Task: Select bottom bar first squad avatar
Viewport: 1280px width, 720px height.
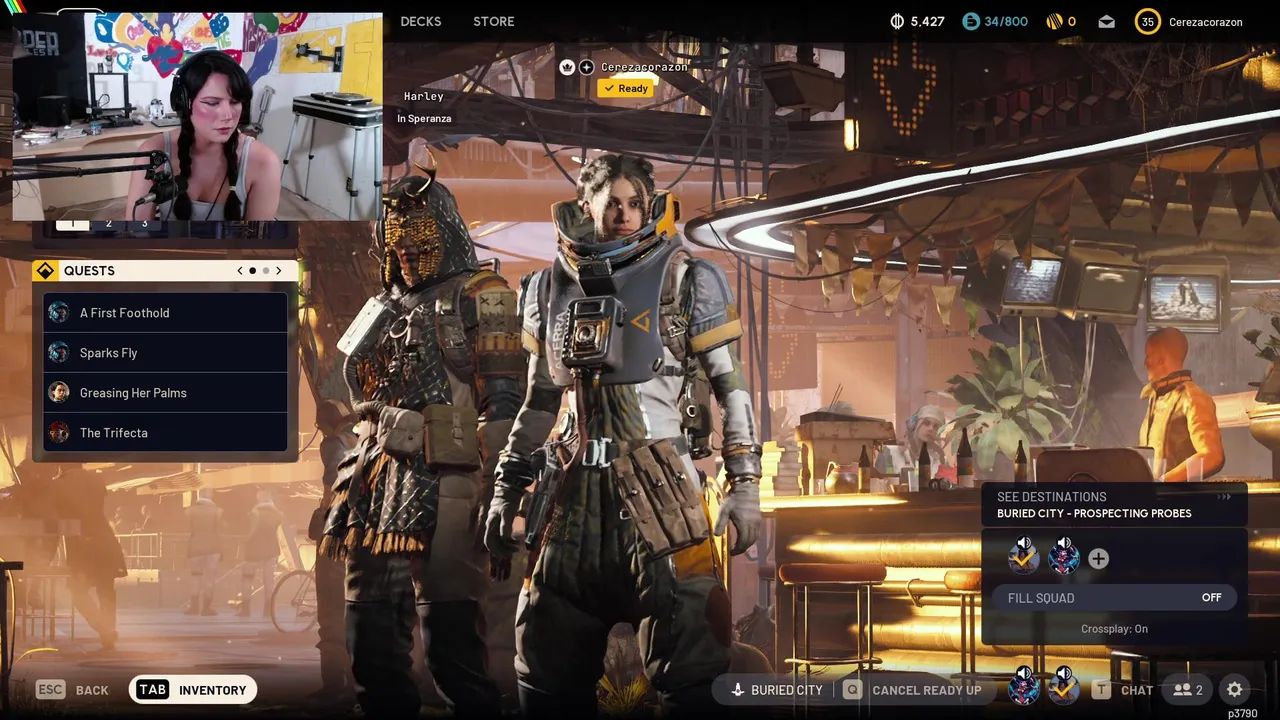Action: [1023, 688]
